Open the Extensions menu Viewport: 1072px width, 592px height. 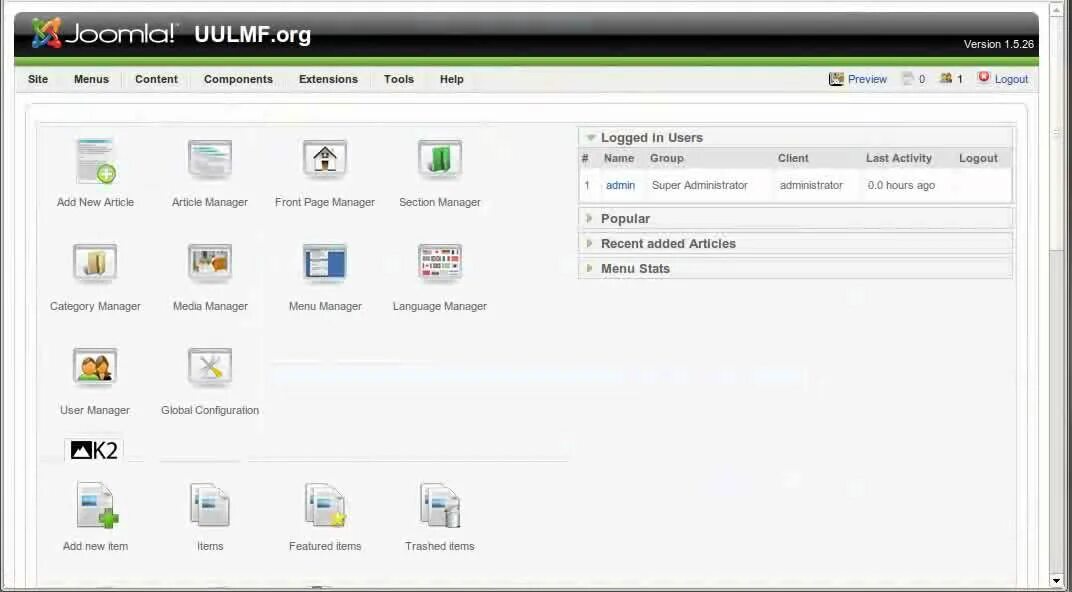pos(328,79)
